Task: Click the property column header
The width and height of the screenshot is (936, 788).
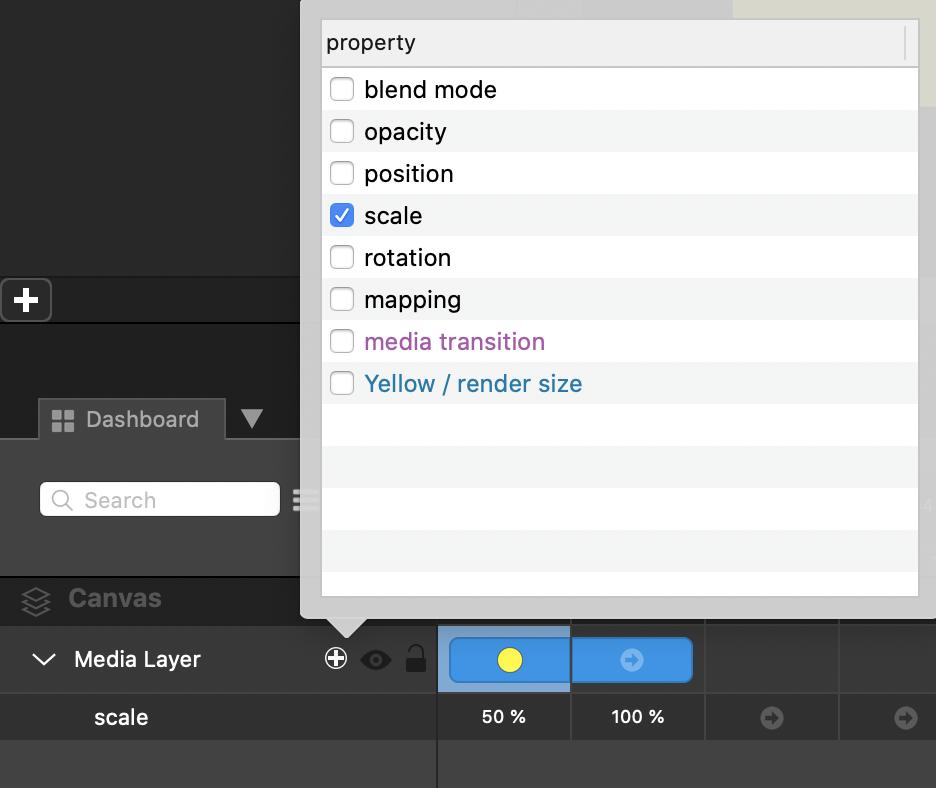Action: (x=612, y=43)
